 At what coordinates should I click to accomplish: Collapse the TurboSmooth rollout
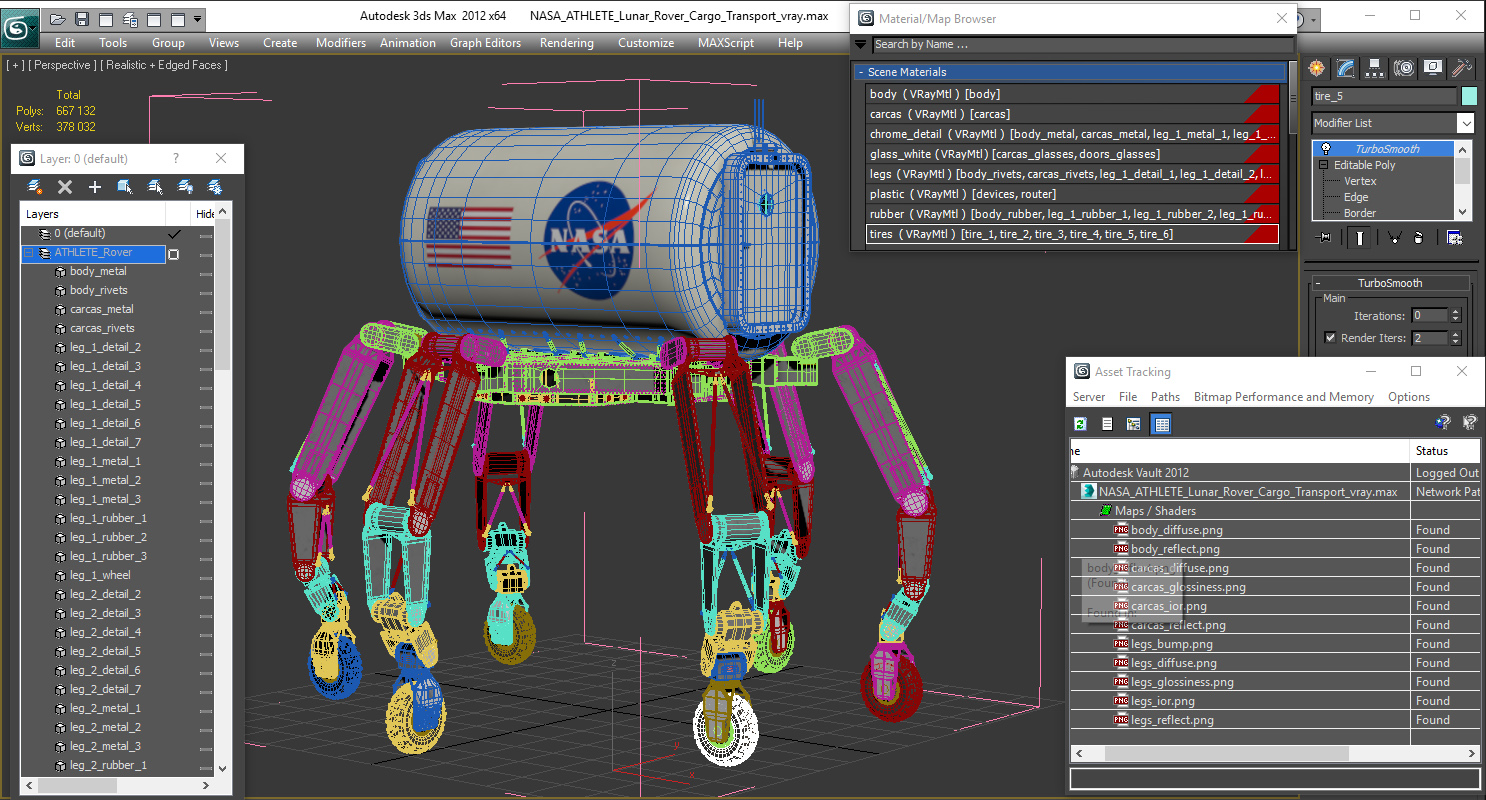tap(1390, 283)
